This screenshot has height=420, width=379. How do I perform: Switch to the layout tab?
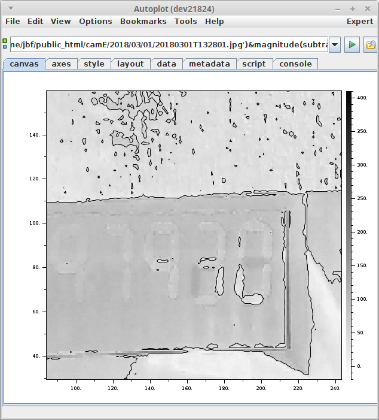click(130, 64)
